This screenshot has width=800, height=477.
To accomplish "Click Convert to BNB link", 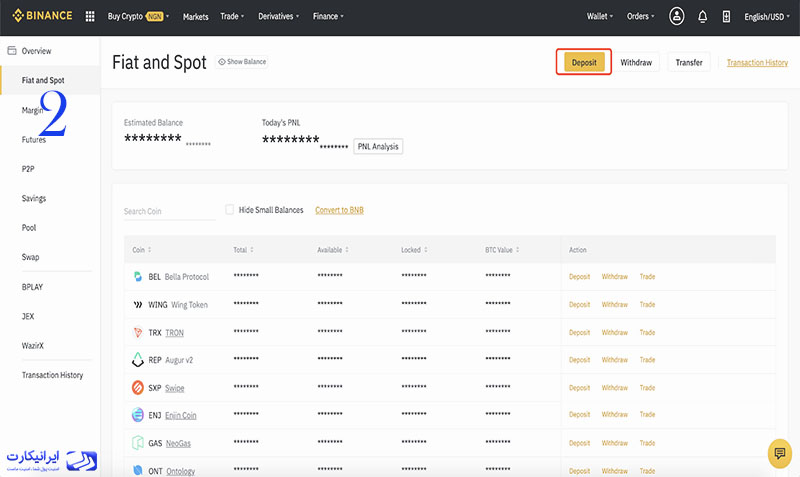I will tap(339, 210).
